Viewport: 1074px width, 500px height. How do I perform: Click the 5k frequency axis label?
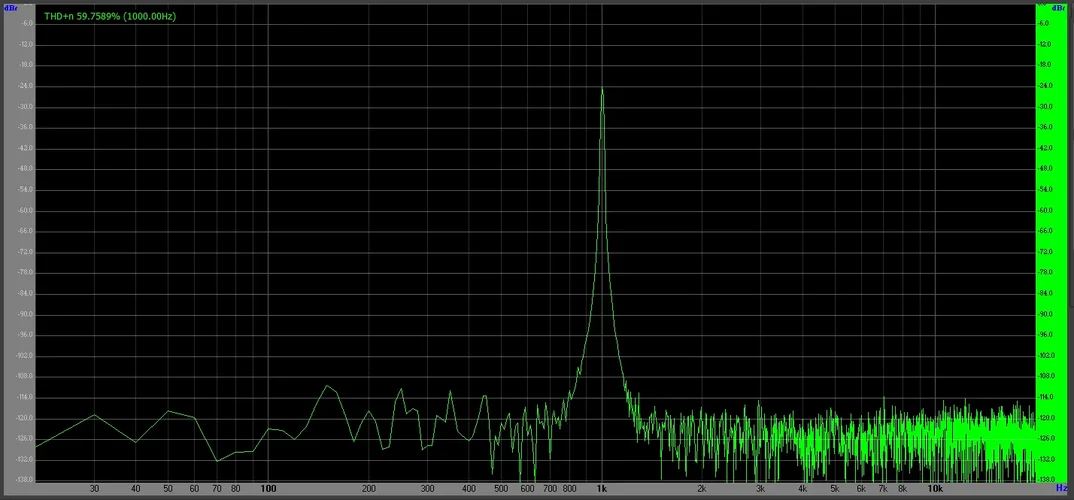pos(835,489)
